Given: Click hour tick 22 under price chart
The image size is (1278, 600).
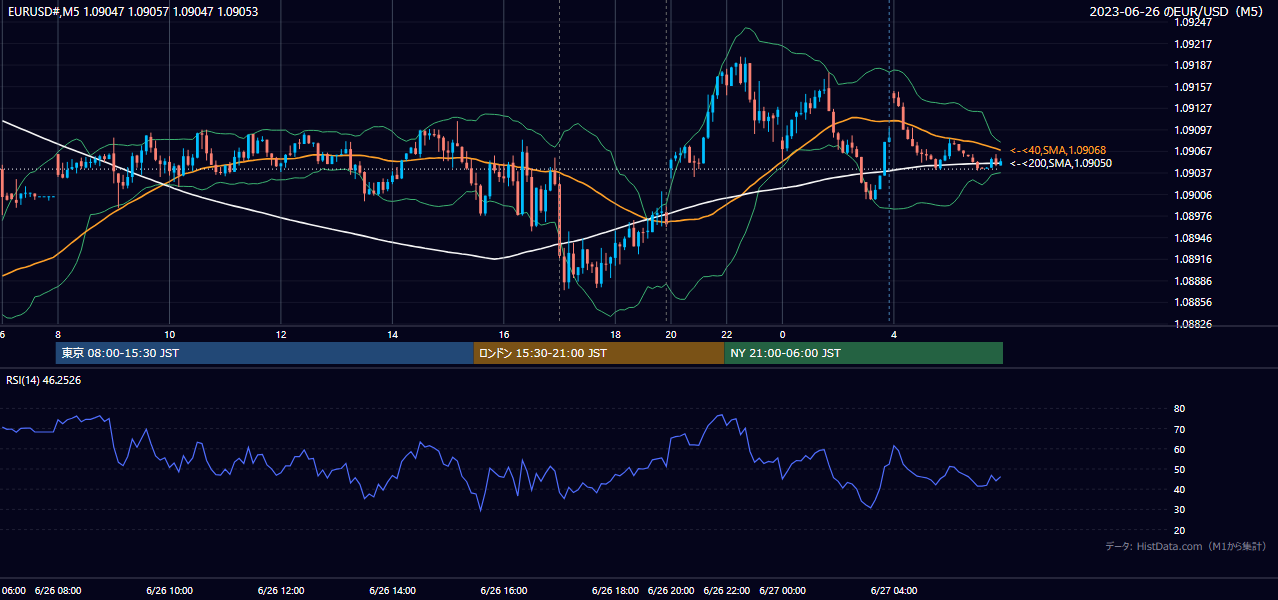Looking at the screenshot, I should 727,335.
